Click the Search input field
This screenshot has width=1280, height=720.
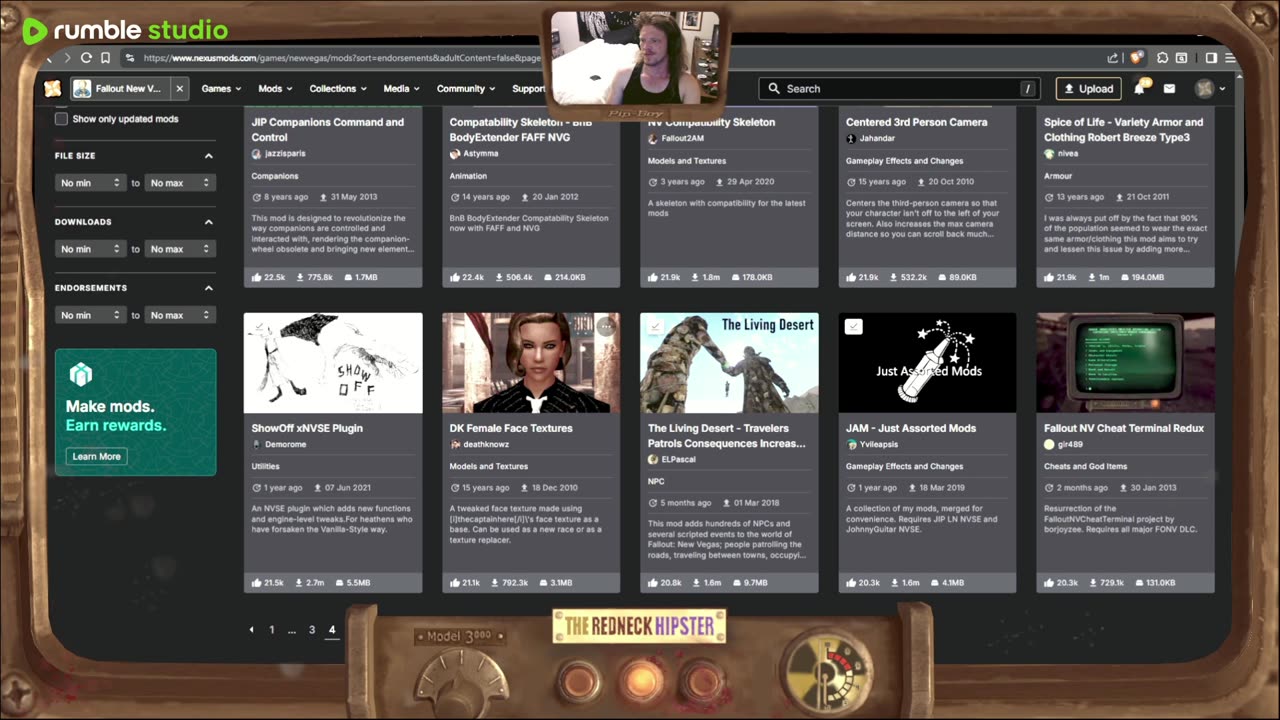(900, 88)
